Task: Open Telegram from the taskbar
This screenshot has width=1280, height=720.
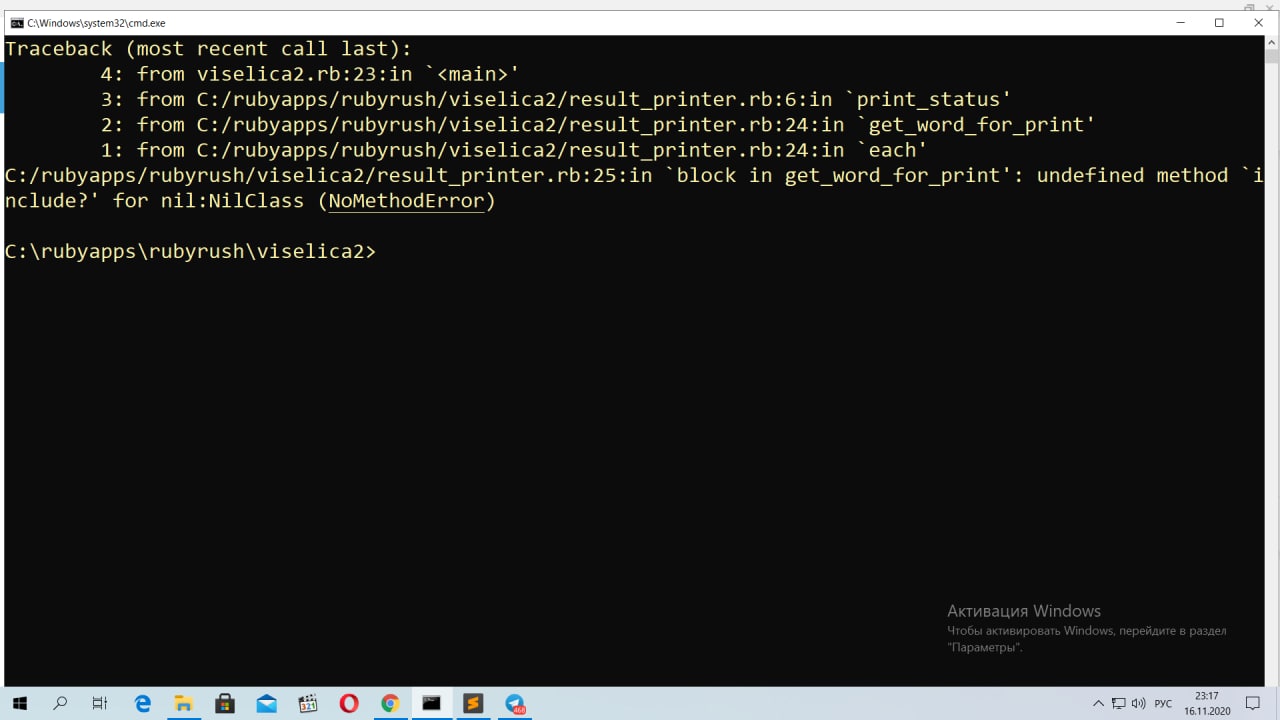Action: coord(514,703)
